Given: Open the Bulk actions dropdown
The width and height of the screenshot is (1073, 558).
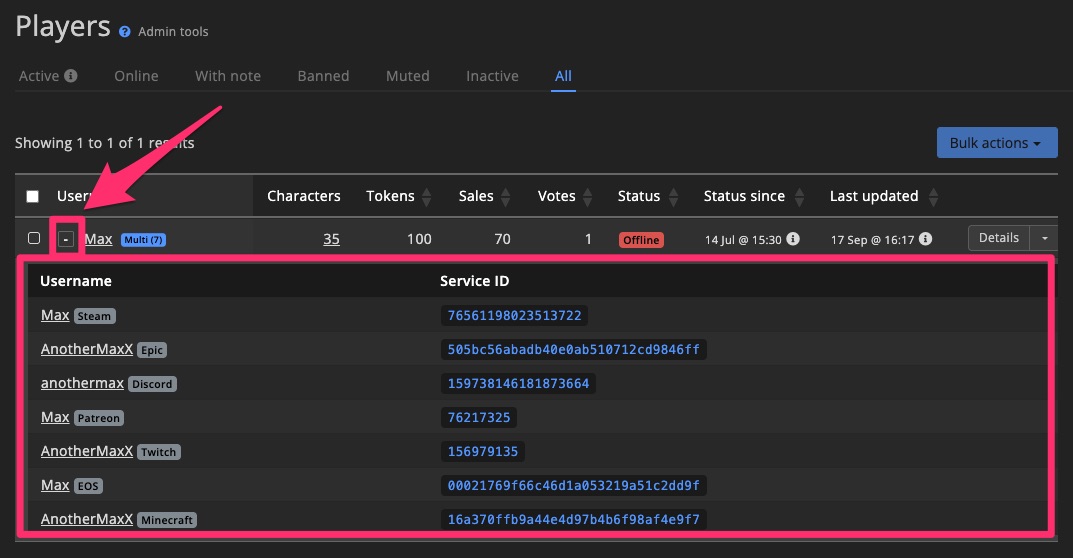Looking at the screenshot, I should [996, 143].
